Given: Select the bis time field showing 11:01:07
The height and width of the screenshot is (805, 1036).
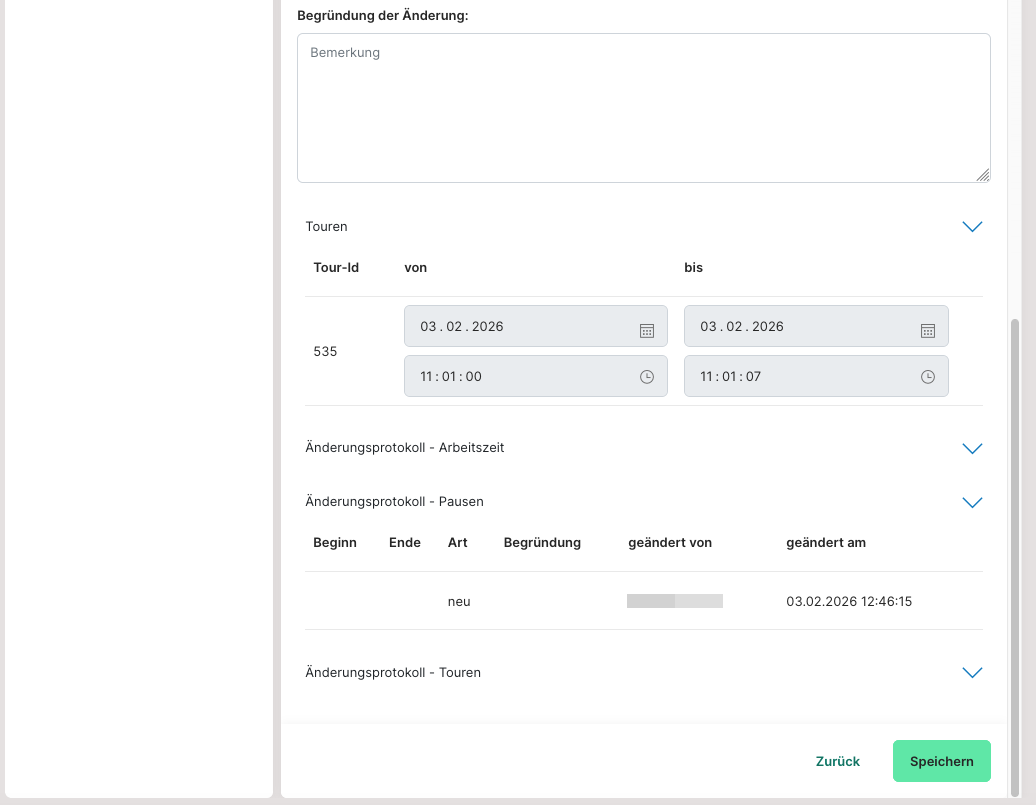Looking at the screenshot, I should tap(800, 377).
